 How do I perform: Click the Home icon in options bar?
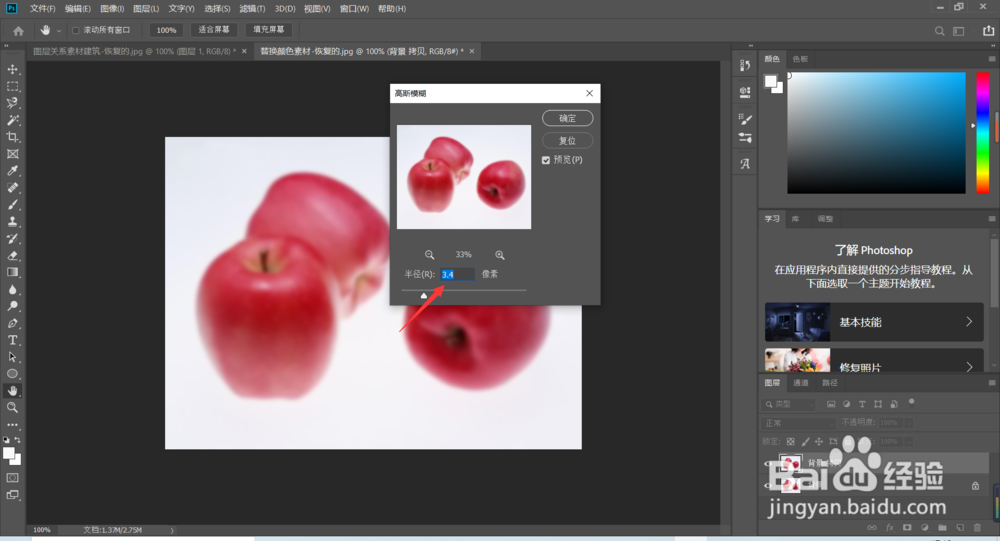[18, 31]
